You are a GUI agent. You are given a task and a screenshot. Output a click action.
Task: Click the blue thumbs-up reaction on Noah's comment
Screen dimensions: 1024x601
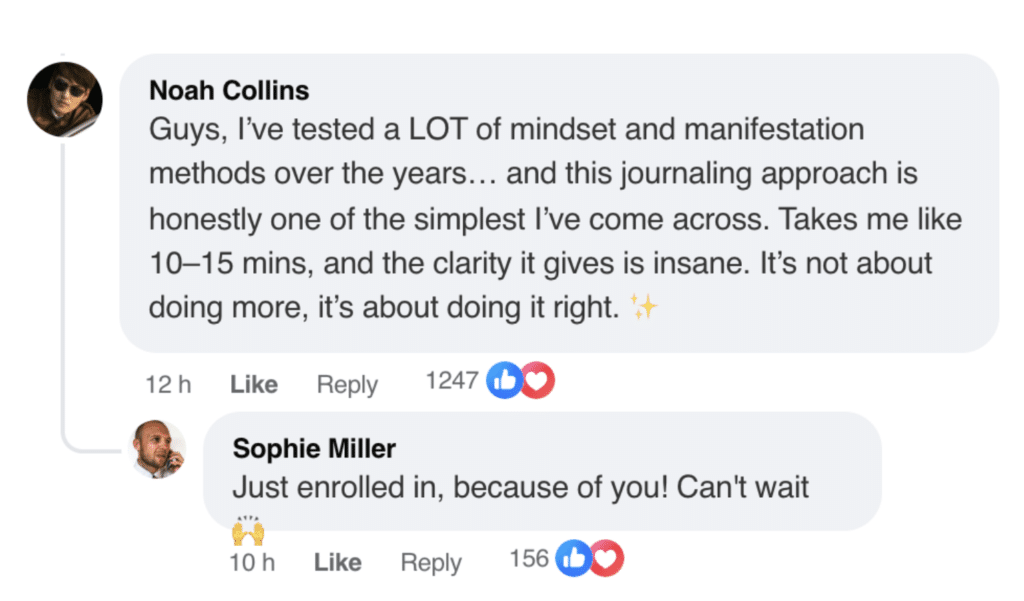tap(504, 380)
